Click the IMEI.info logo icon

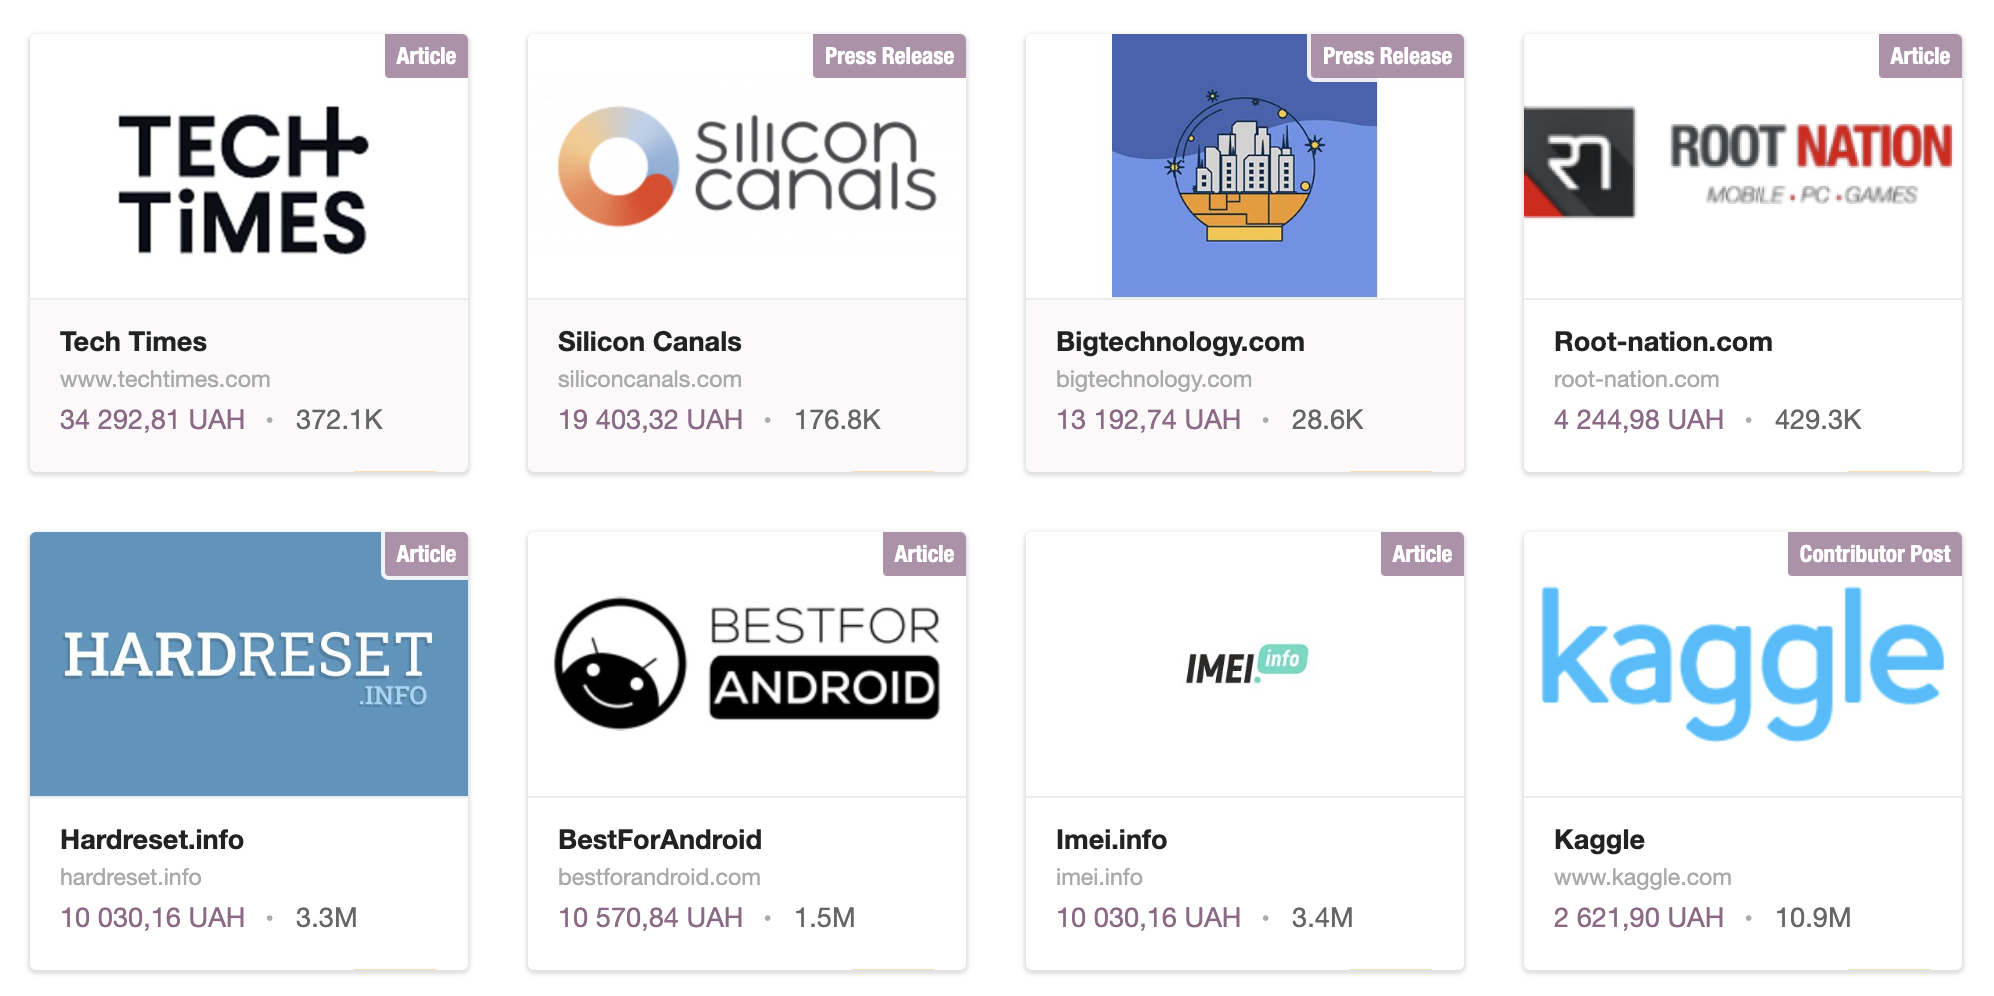(x=1245, y=664)
